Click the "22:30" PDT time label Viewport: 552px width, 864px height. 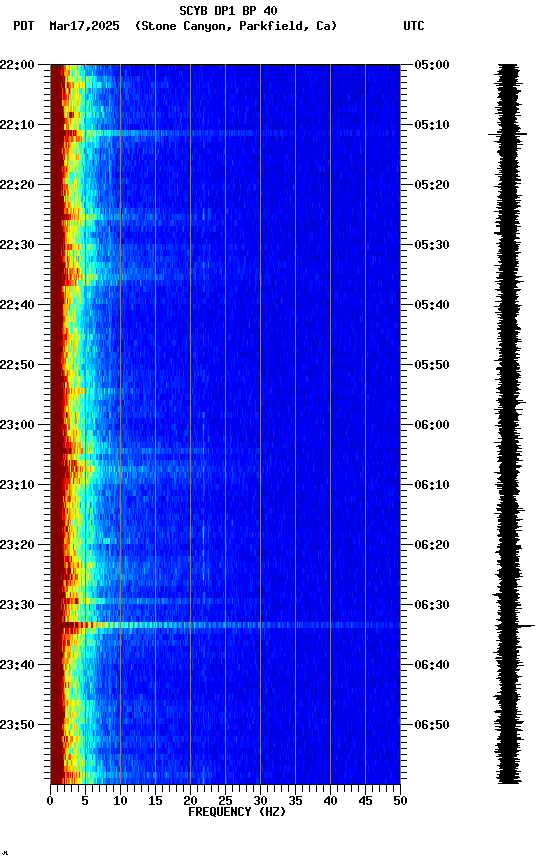(x=17, y=245)
